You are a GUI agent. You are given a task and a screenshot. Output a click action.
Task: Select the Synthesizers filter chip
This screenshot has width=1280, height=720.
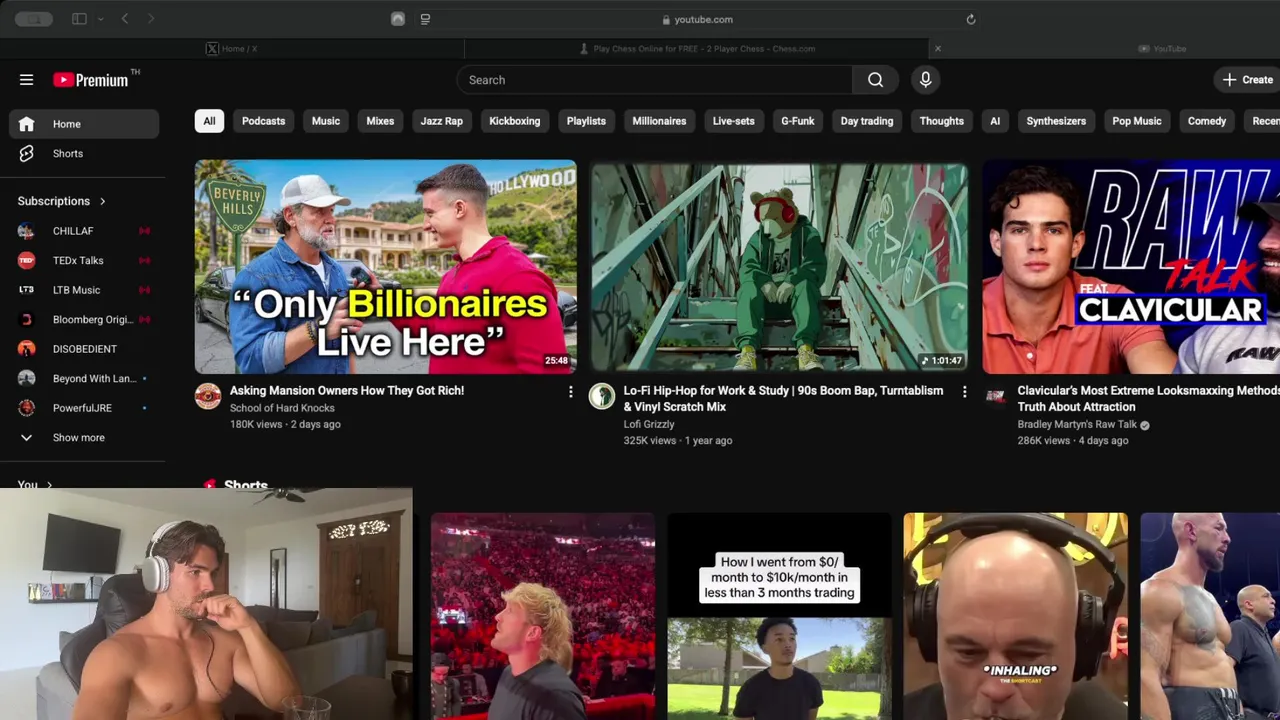1056,121
